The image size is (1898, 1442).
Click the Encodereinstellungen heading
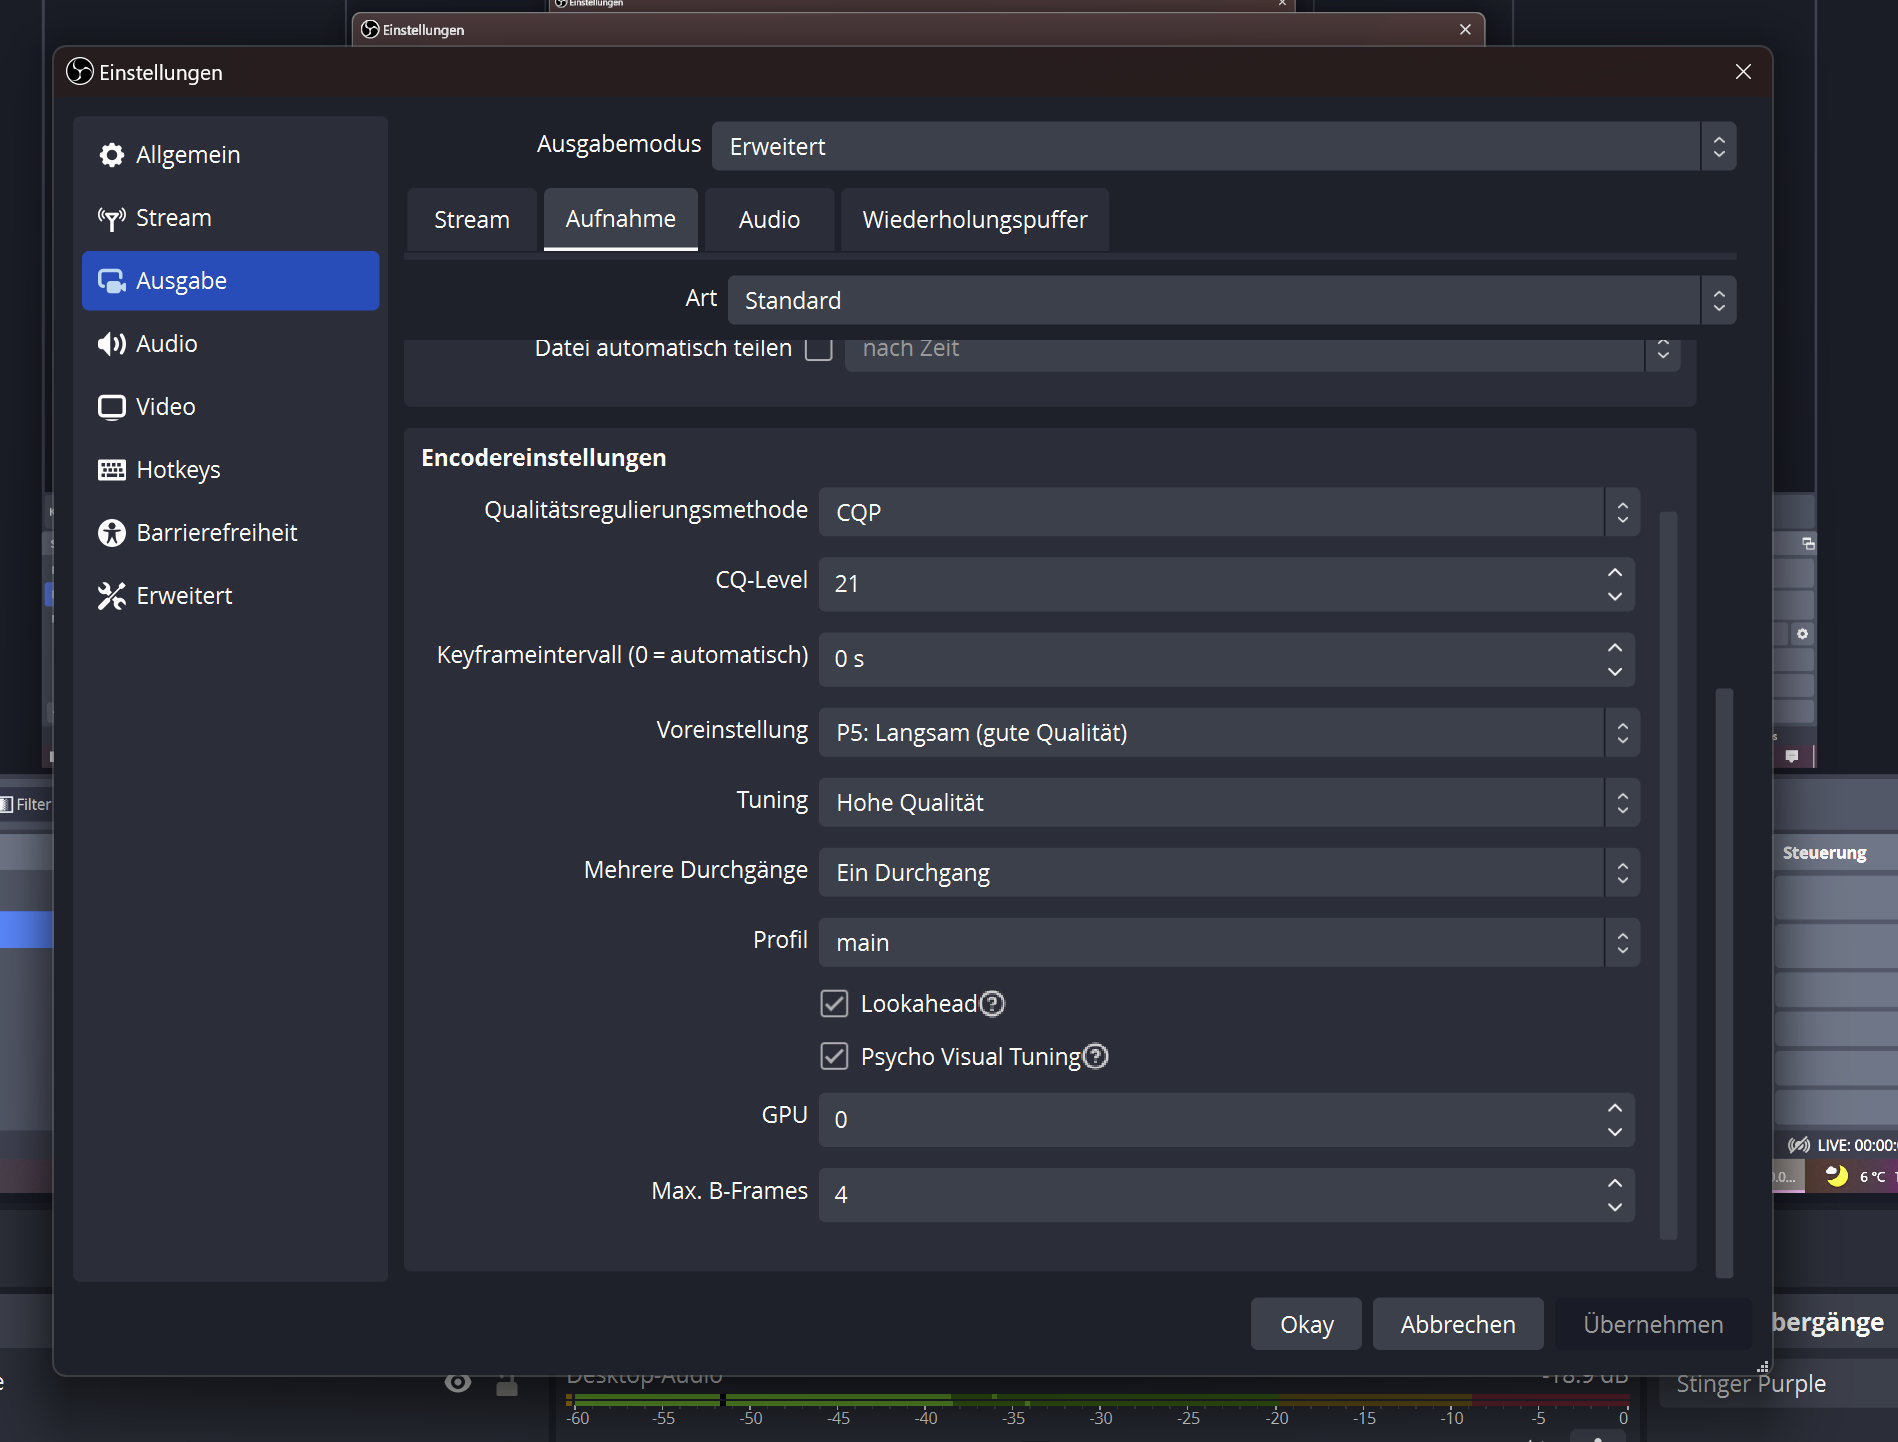pos(543,458)
